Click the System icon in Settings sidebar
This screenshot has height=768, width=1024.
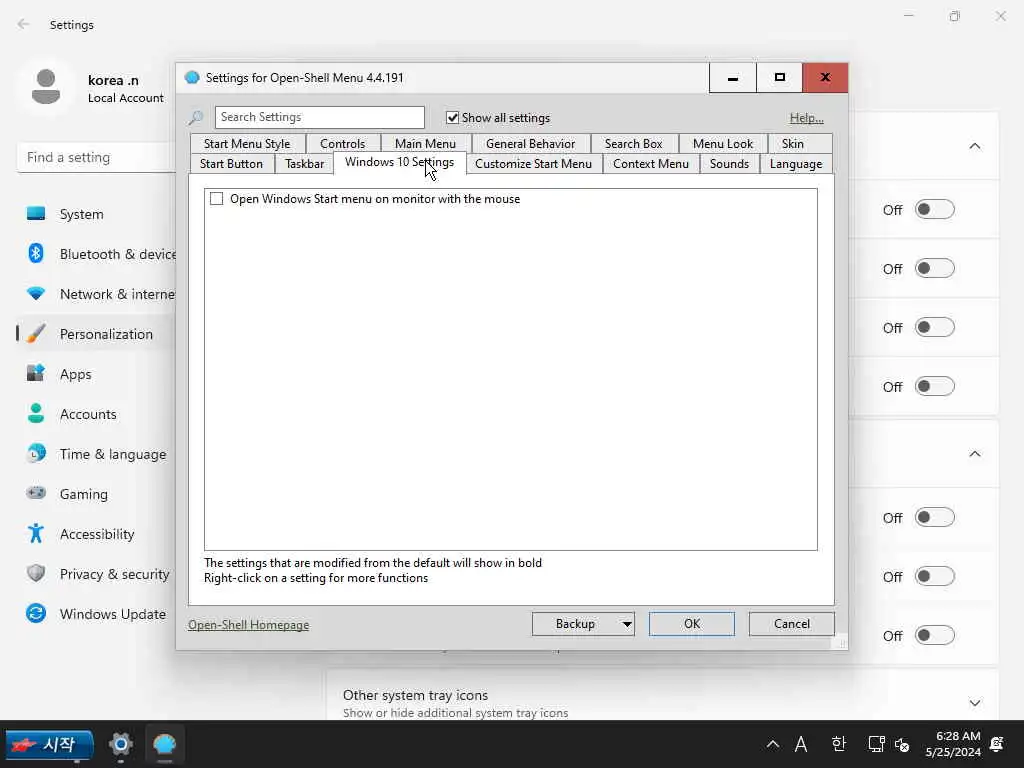36,214
